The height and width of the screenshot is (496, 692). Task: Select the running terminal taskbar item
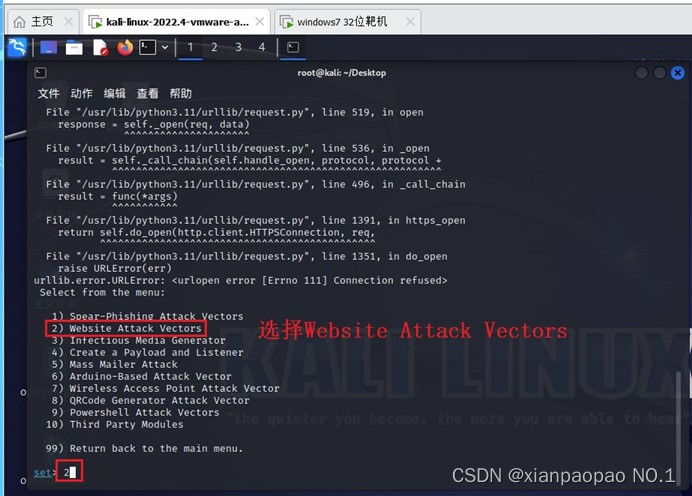coord(293,47)
